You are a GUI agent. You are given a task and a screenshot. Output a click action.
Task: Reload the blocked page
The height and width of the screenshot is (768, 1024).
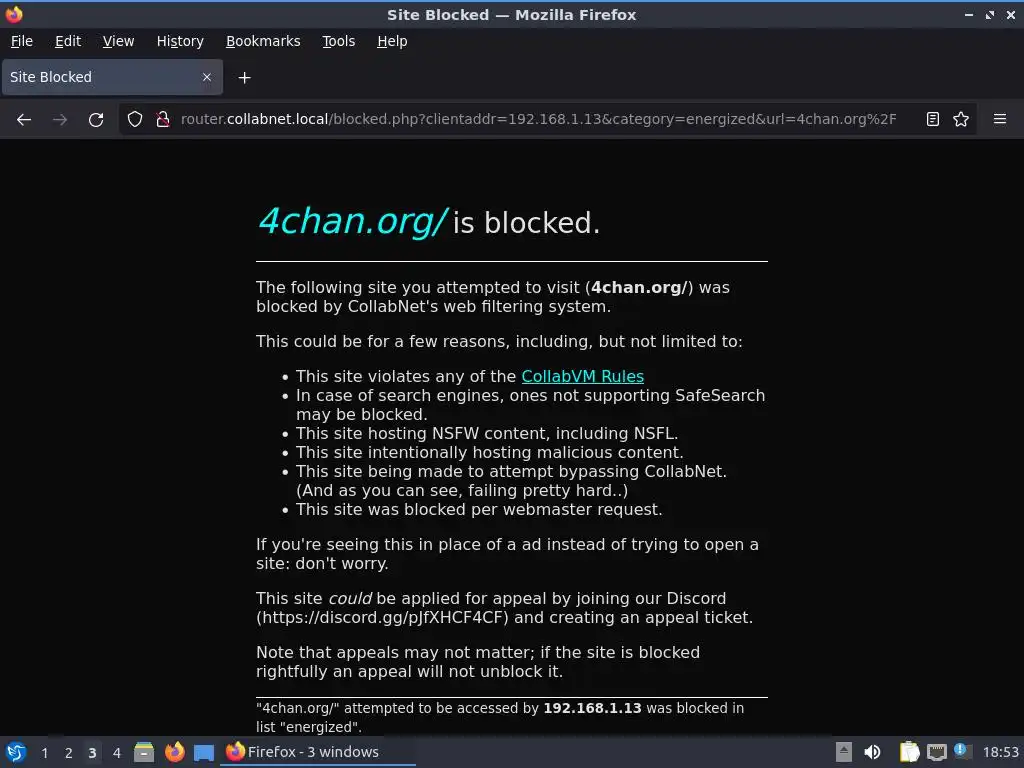96,120
